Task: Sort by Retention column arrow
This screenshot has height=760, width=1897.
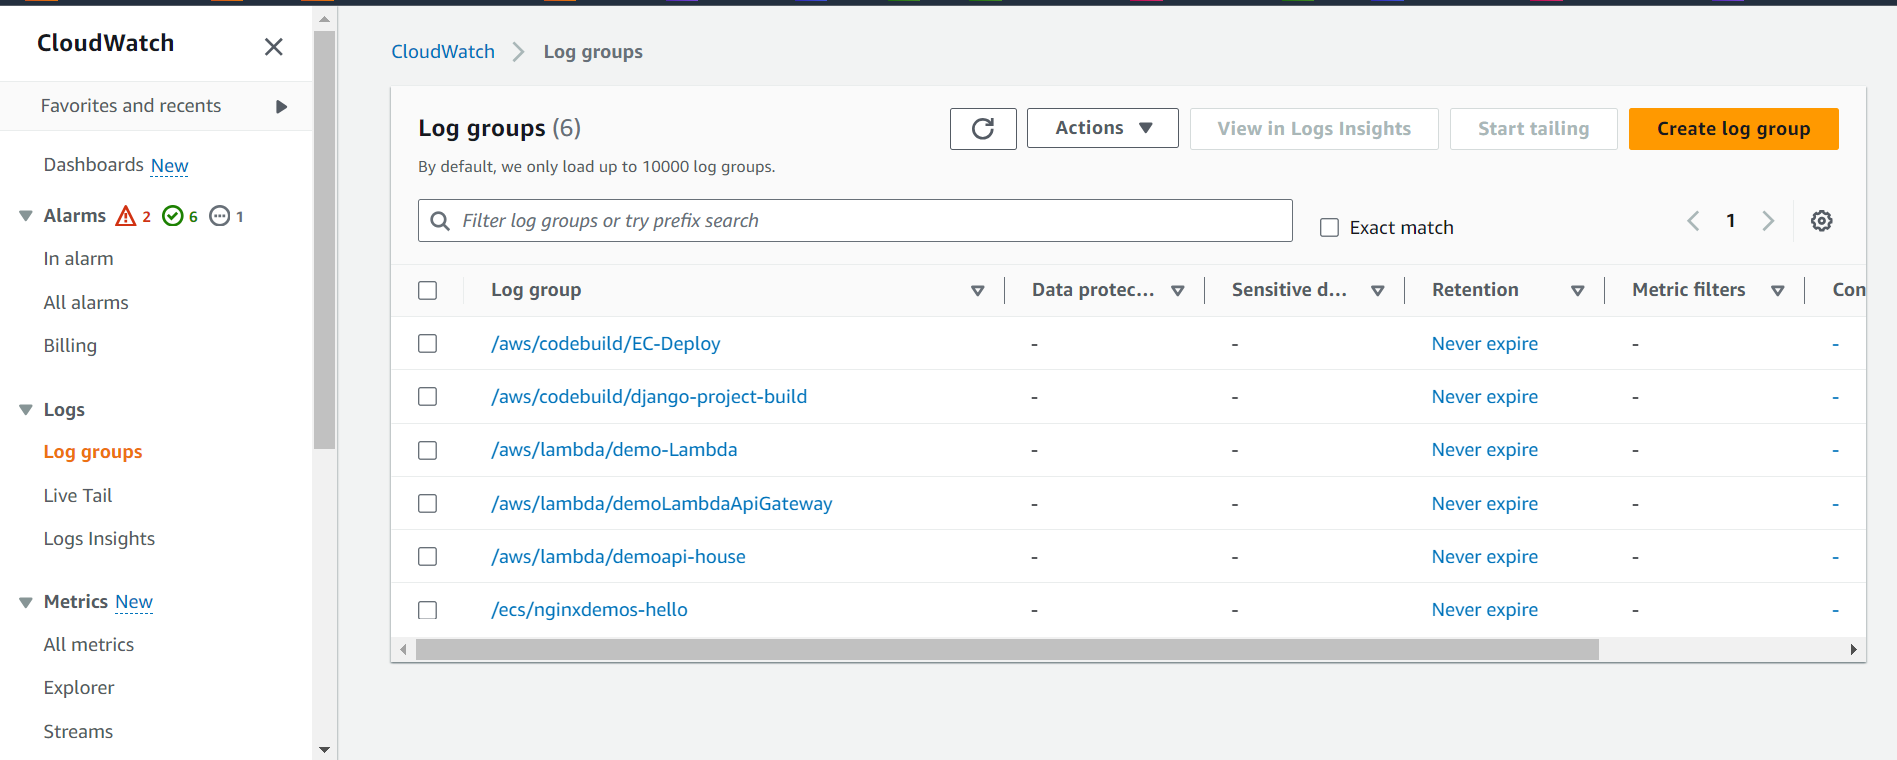Action: point(1578,291)
